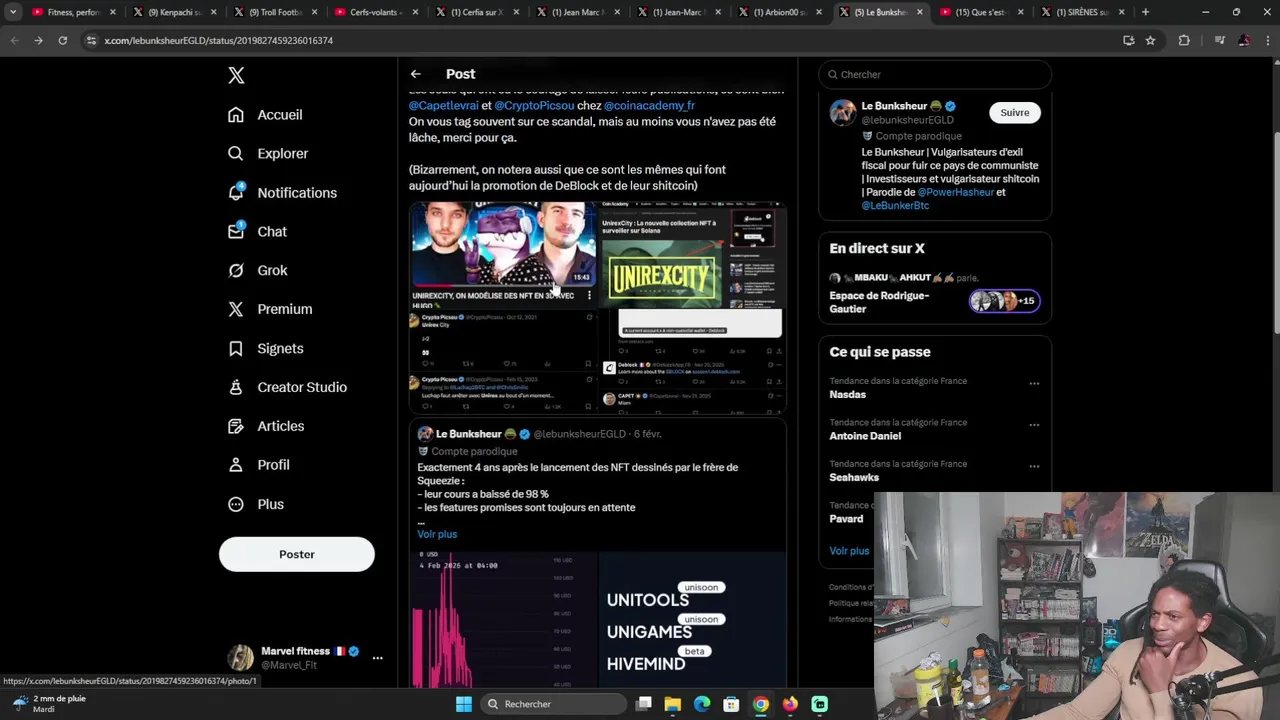Open Chat envelope icon

[x=236, y=231]
